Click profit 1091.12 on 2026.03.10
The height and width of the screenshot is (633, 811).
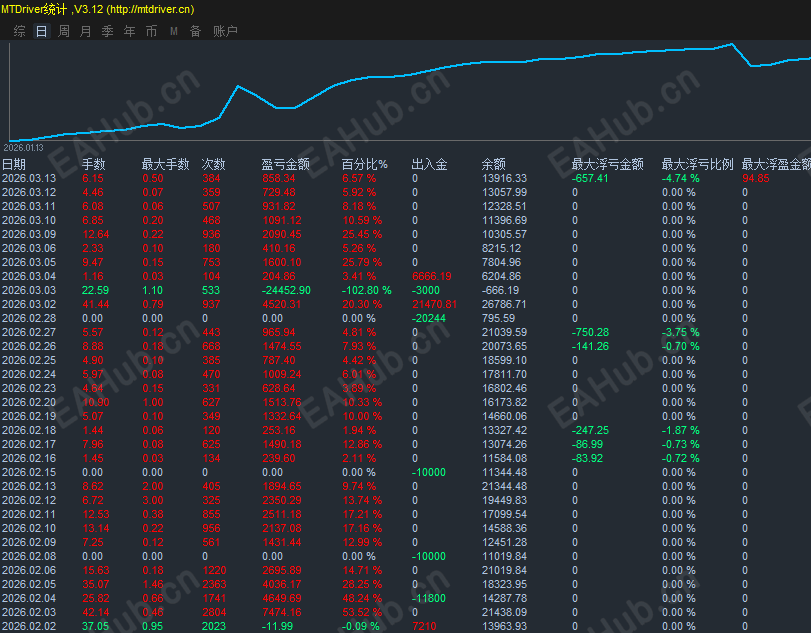[282, 220]
